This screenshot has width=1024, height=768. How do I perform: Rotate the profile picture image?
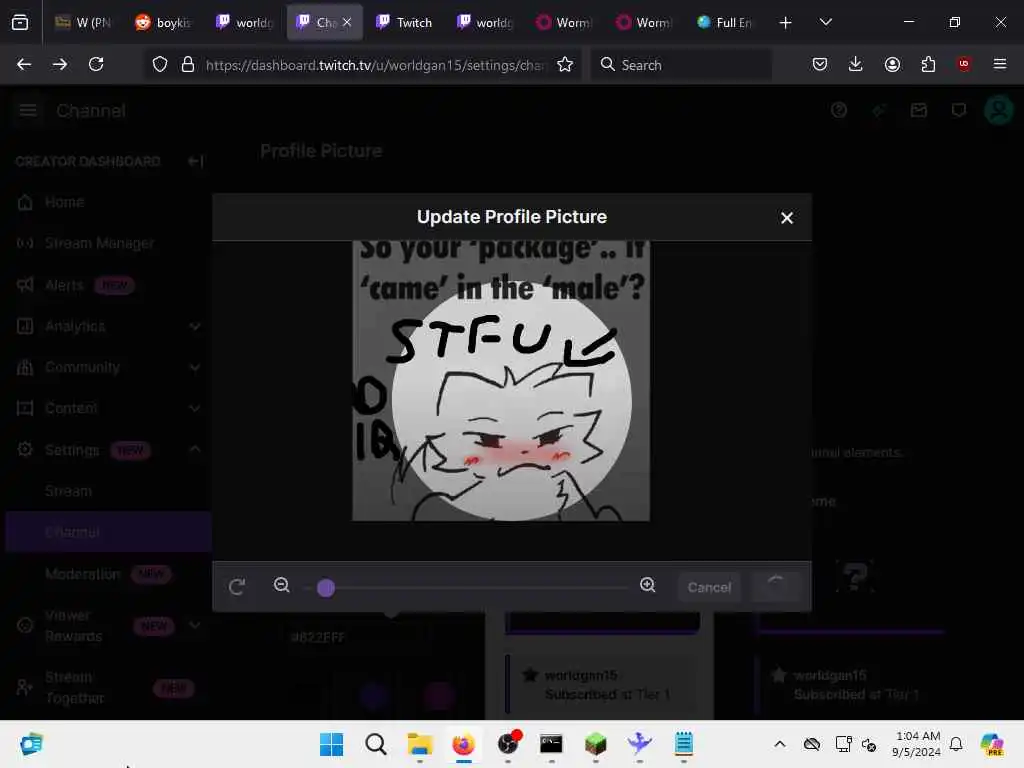coord(237,586)
